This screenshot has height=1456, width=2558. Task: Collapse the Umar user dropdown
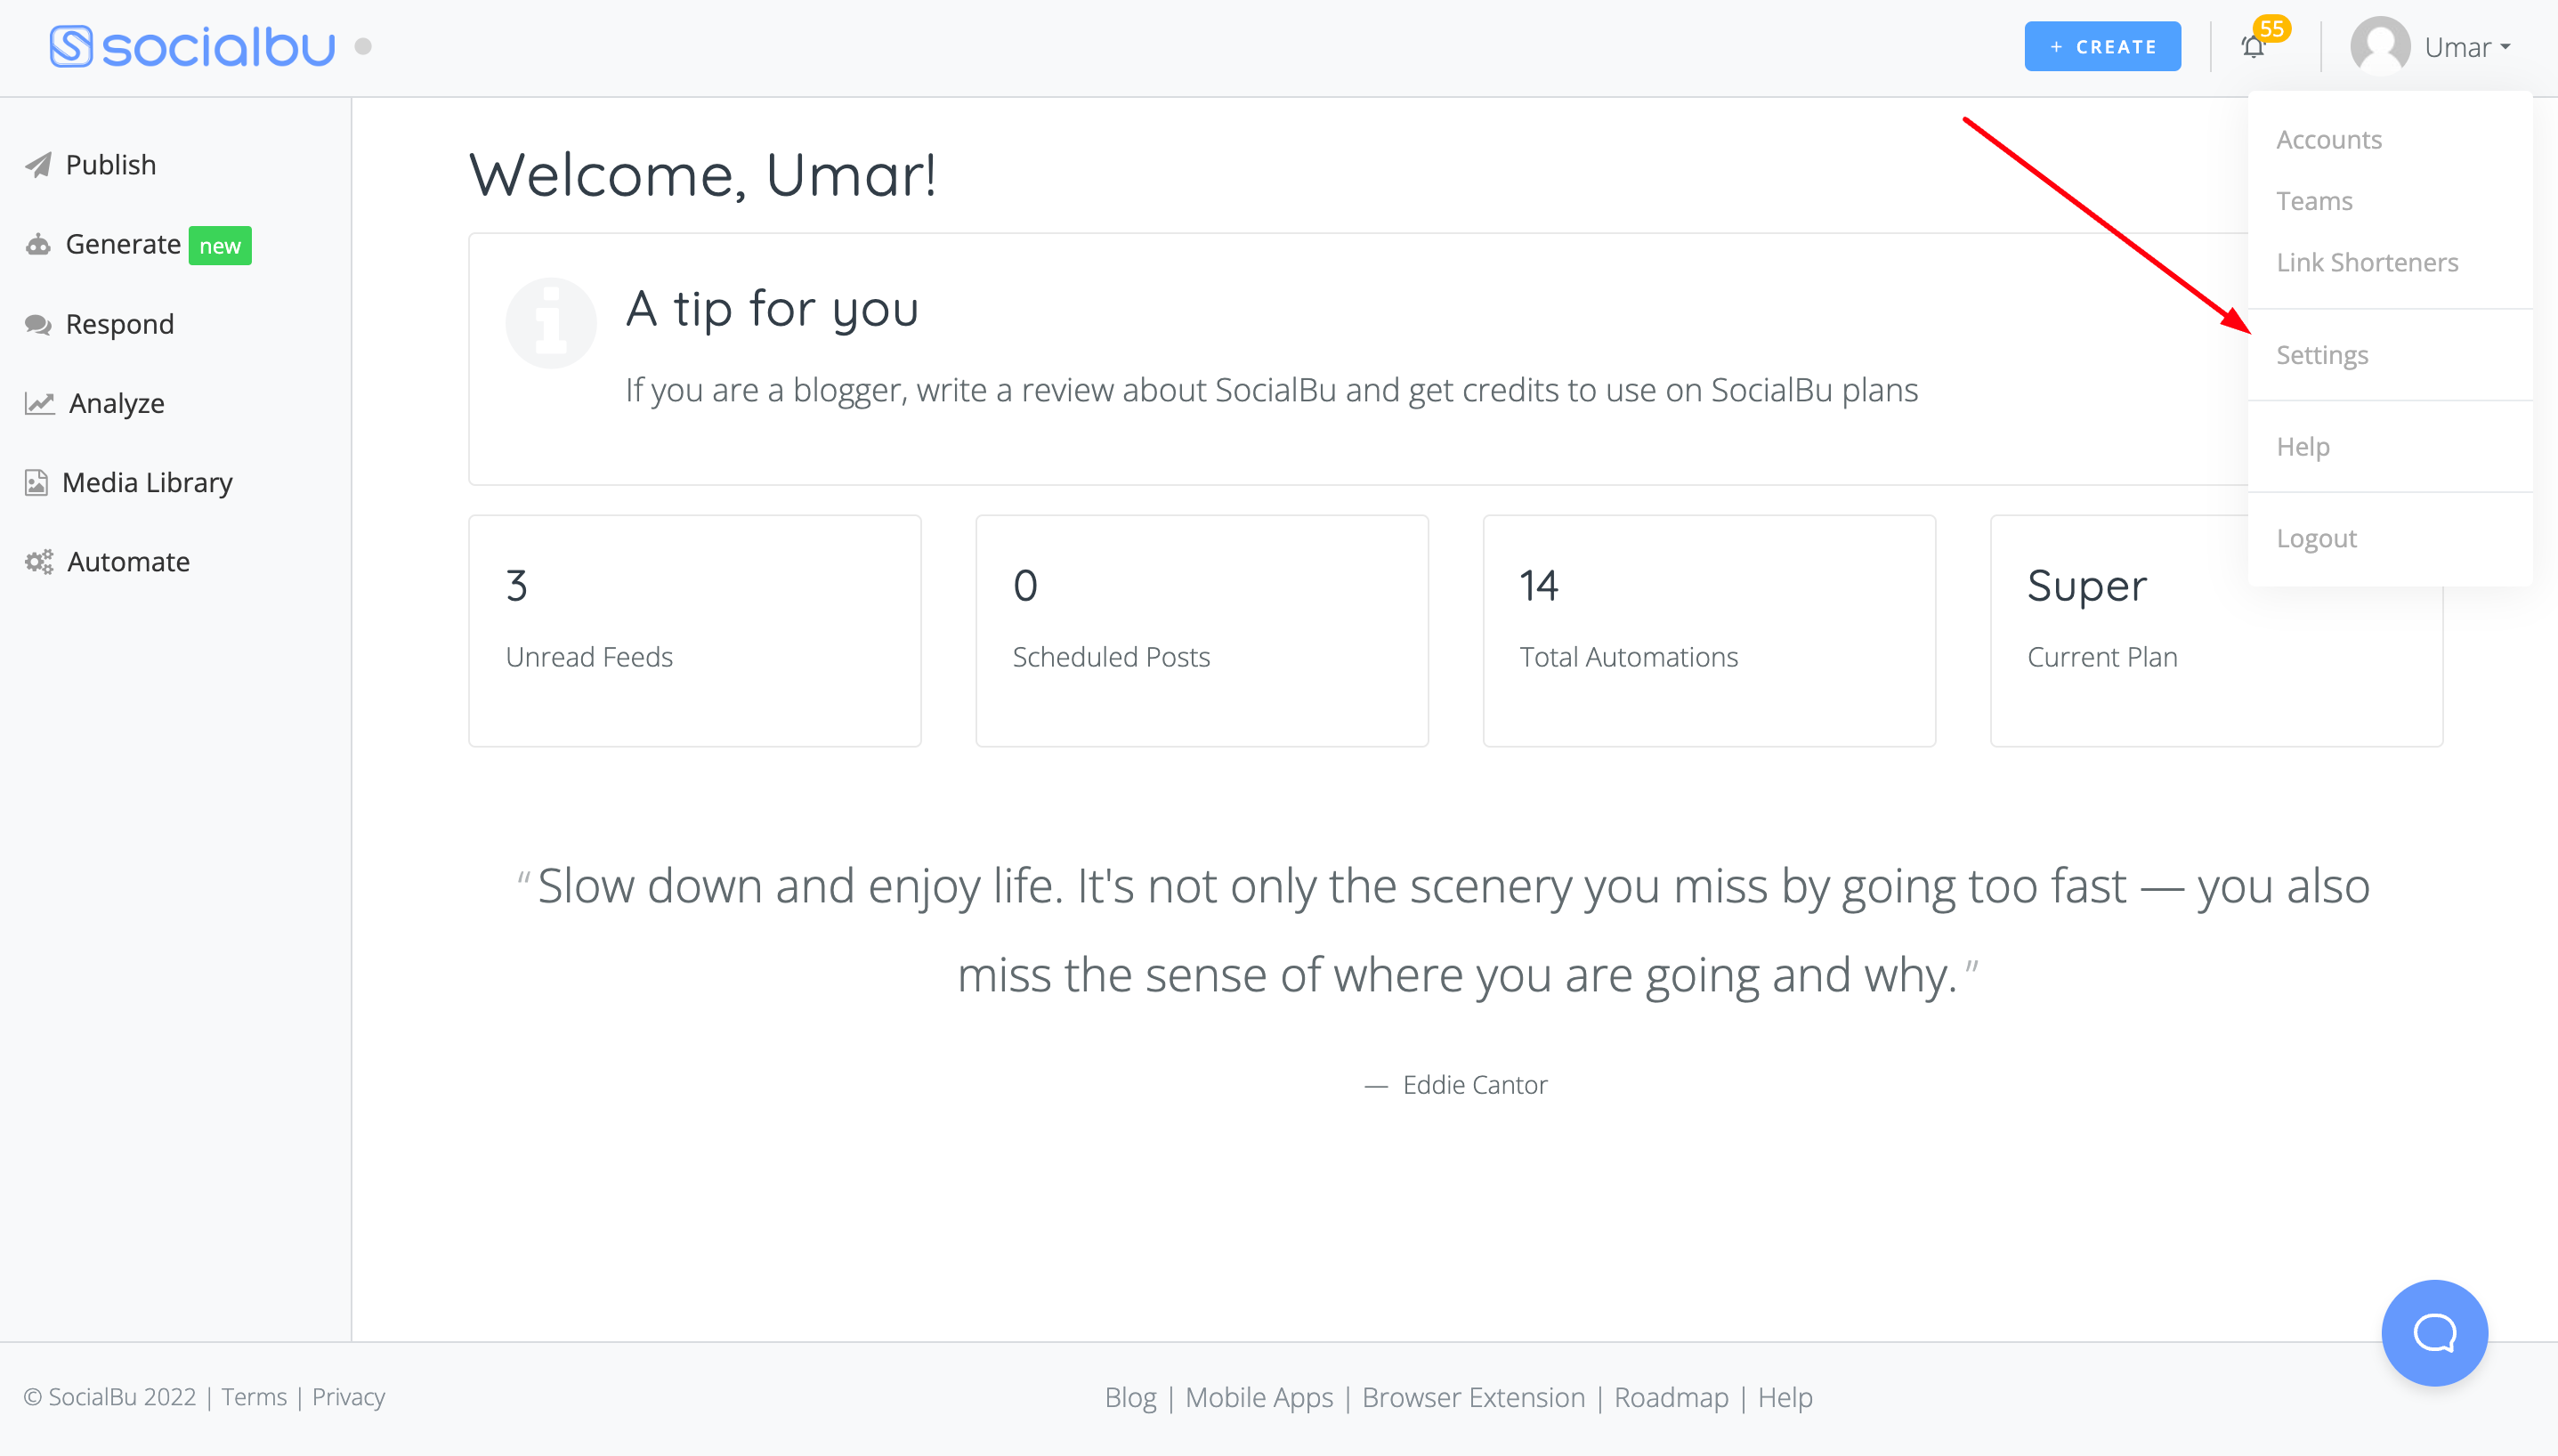coord(2467,47)
